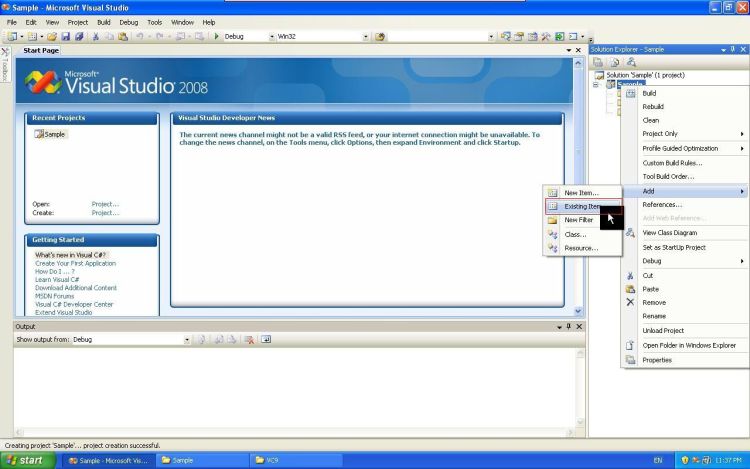Open the MSDN Forums link
The image size is (750, 469).
pos(55,296)
